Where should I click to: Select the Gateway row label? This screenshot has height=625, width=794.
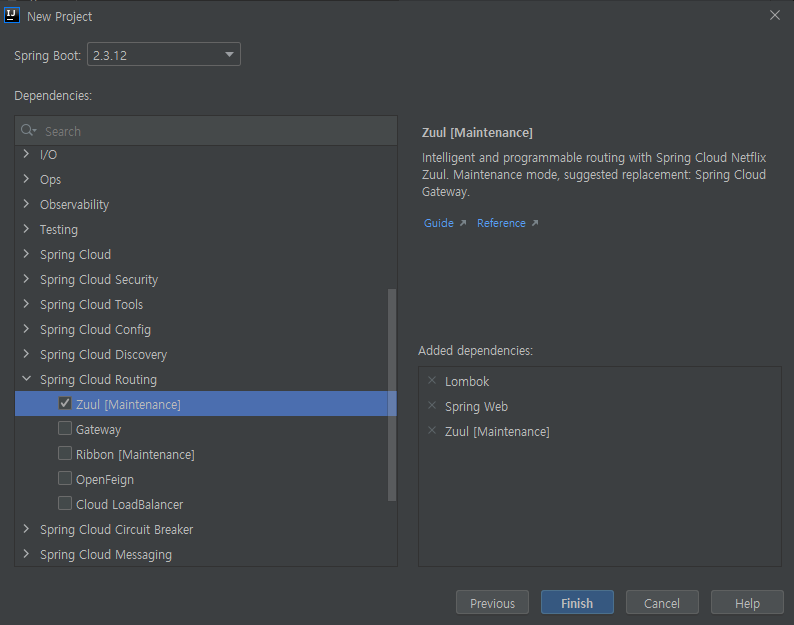(98, 429)
